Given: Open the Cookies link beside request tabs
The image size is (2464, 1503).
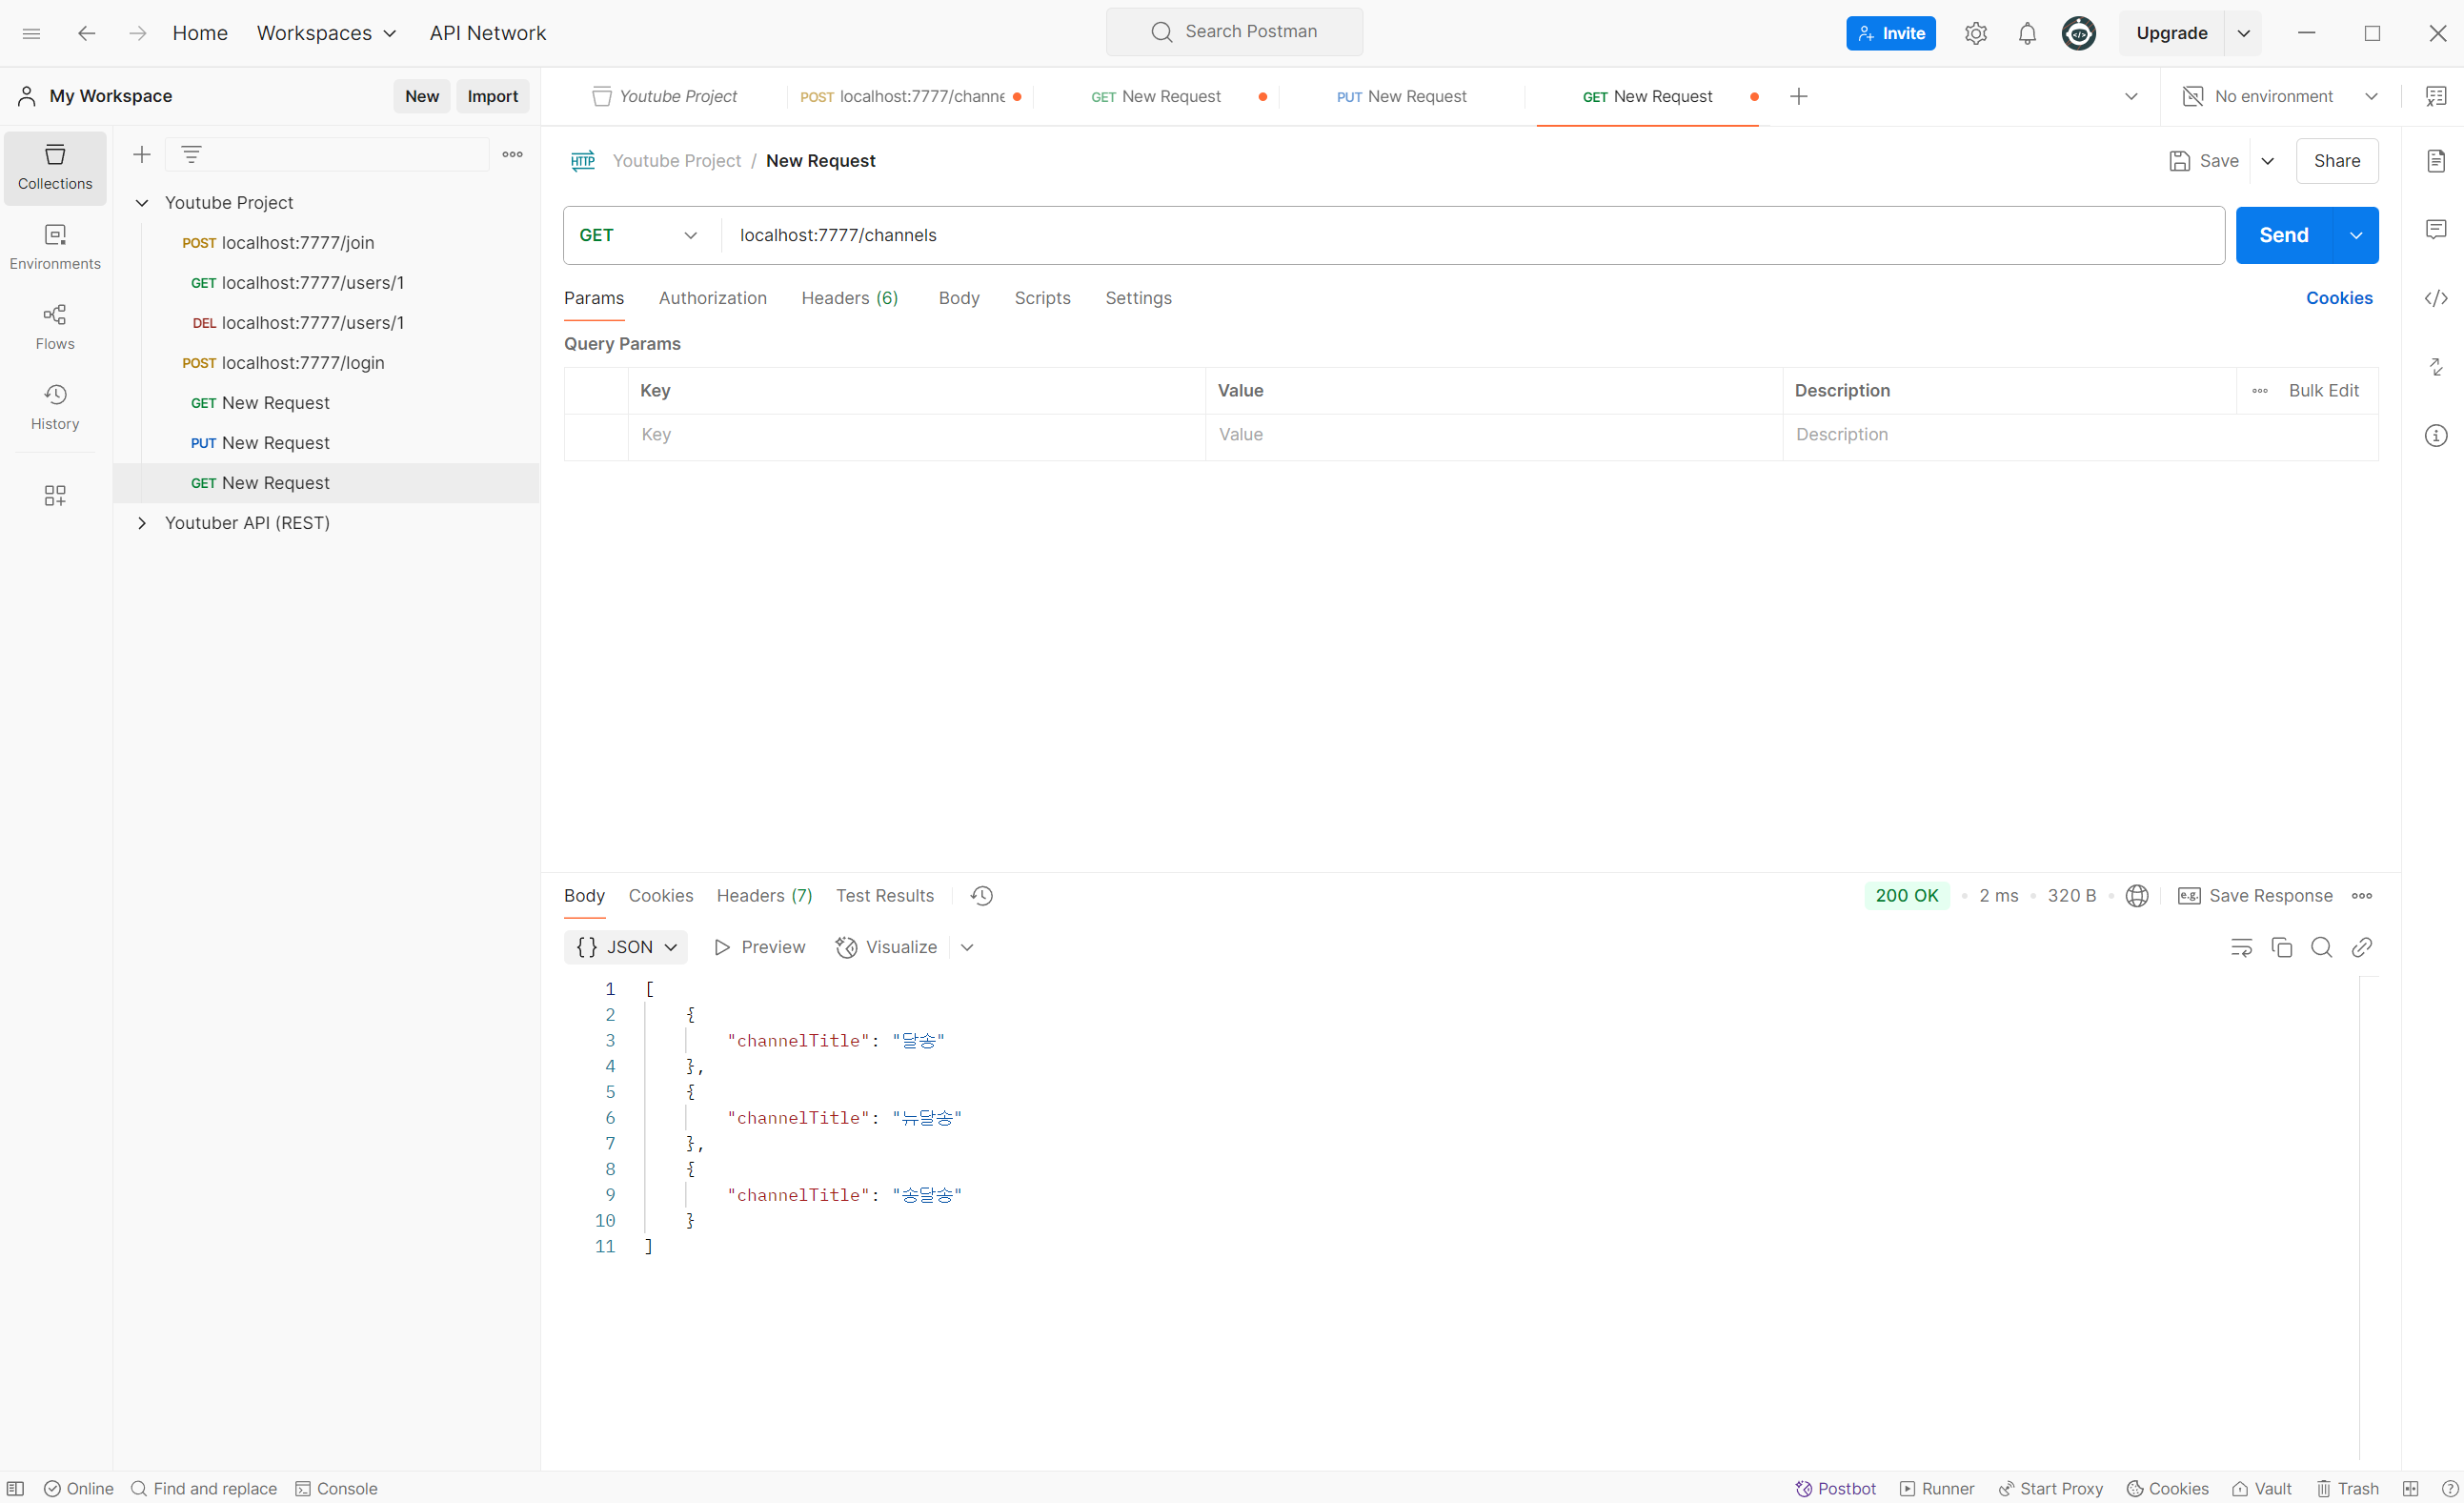Looking at the screenshot, I should click(x=2339, y=298).
